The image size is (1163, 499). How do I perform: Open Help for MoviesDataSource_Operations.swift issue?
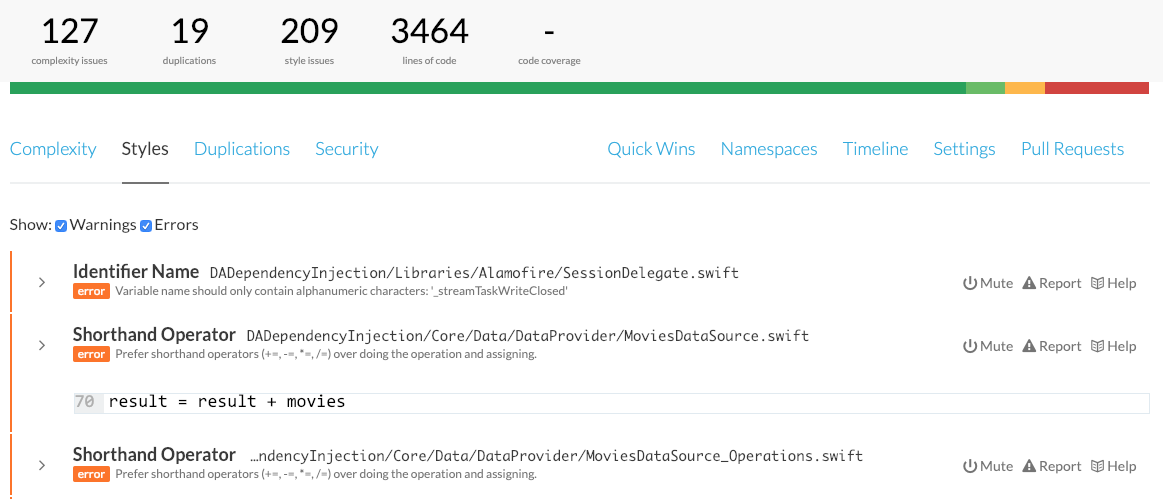(1113, 466)
